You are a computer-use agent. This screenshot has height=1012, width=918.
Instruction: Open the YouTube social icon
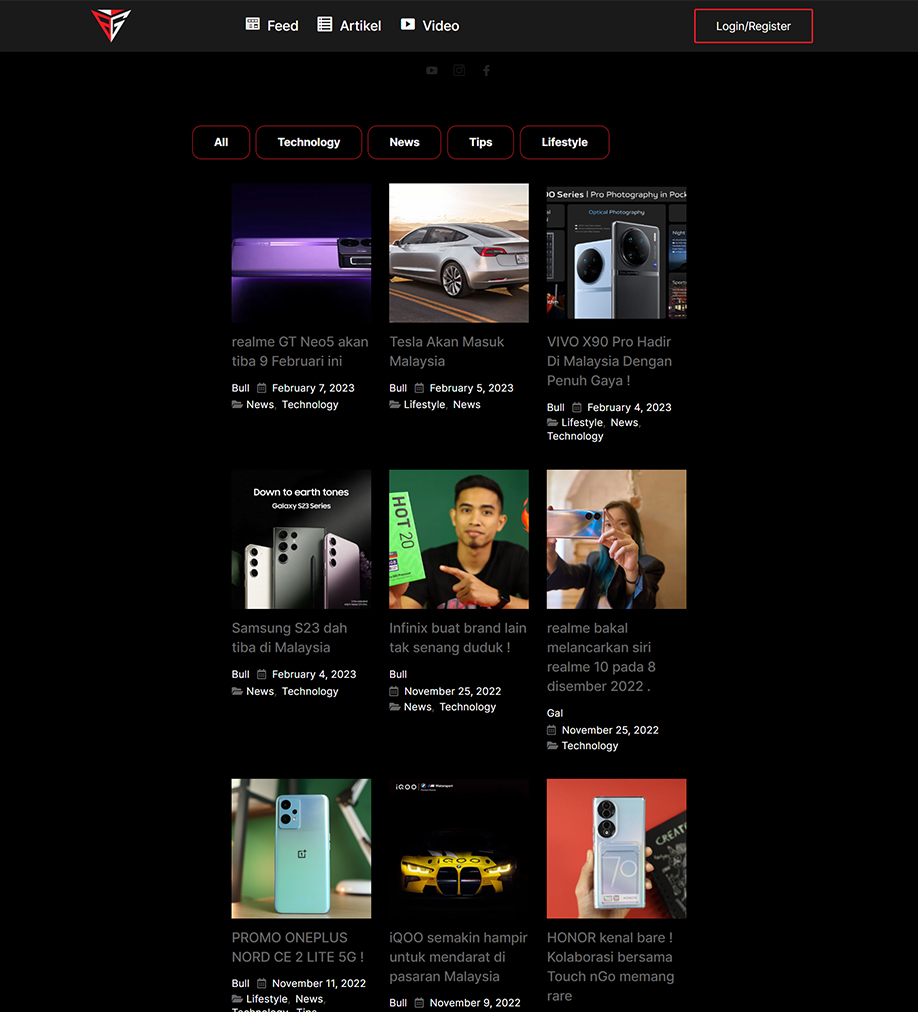[432, 70]
